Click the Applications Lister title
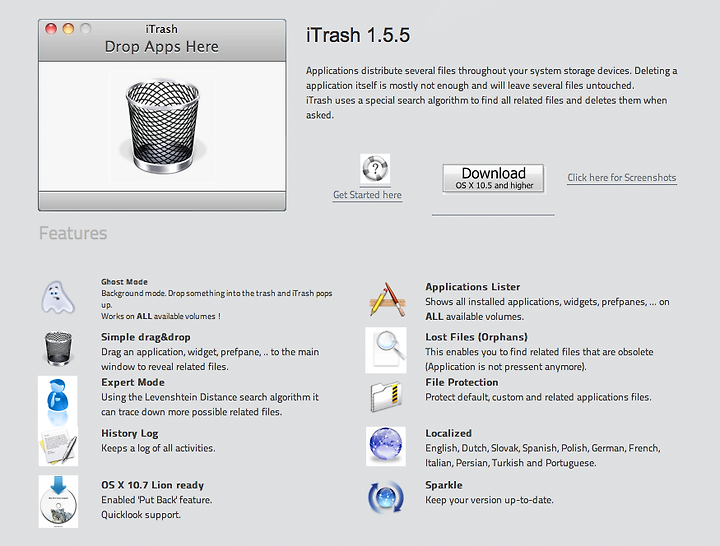The height and width of the screenshot is (546, 720). coord(472,287)
